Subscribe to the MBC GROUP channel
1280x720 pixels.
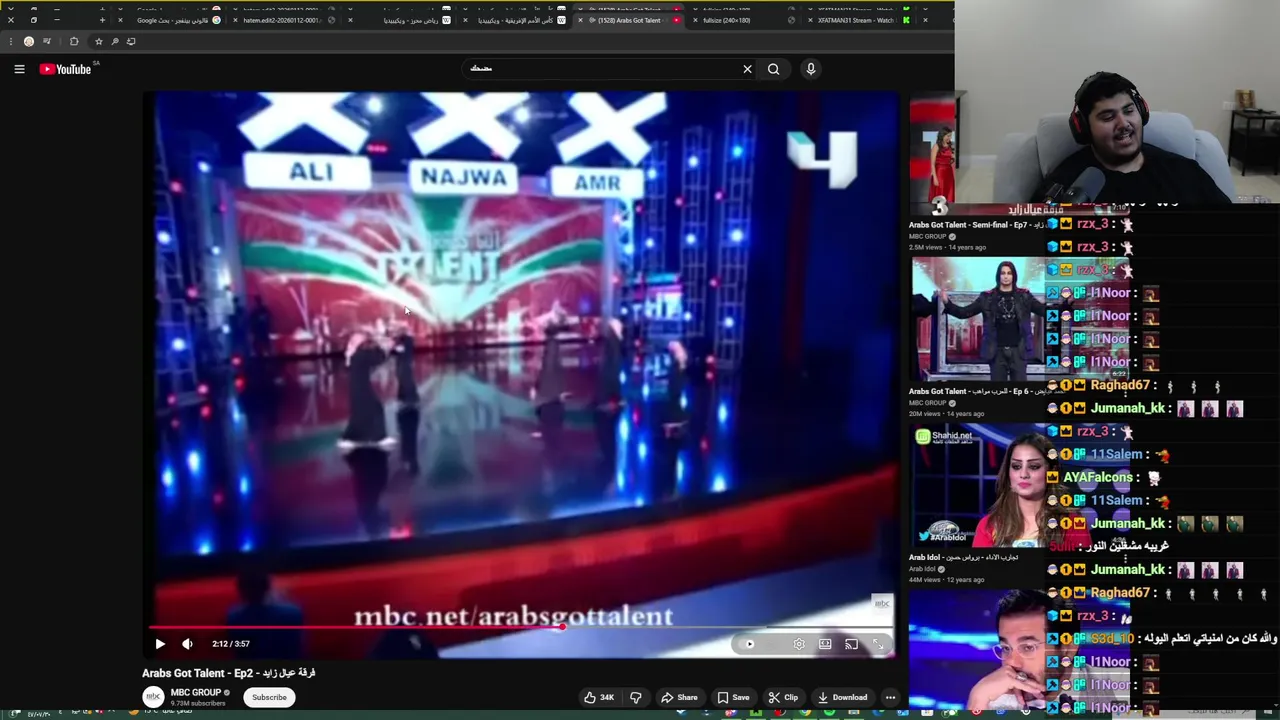click(x=269, y=697)
